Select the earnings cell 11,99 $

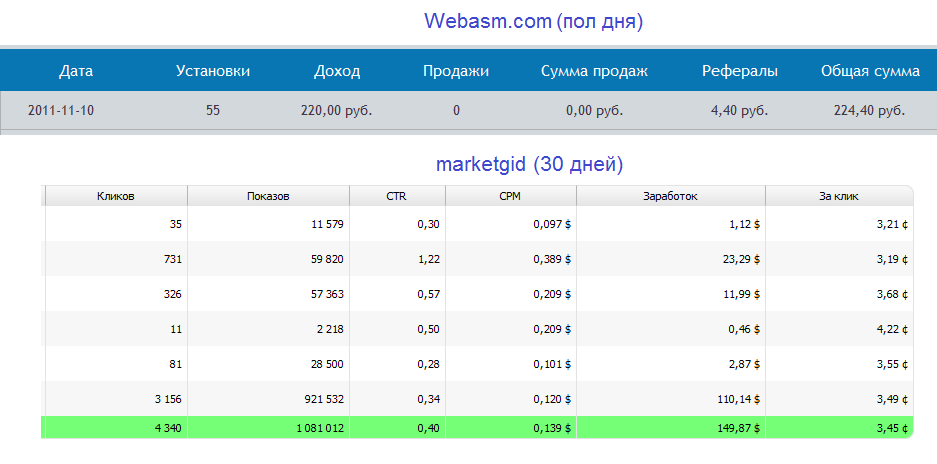click(742, 294)
